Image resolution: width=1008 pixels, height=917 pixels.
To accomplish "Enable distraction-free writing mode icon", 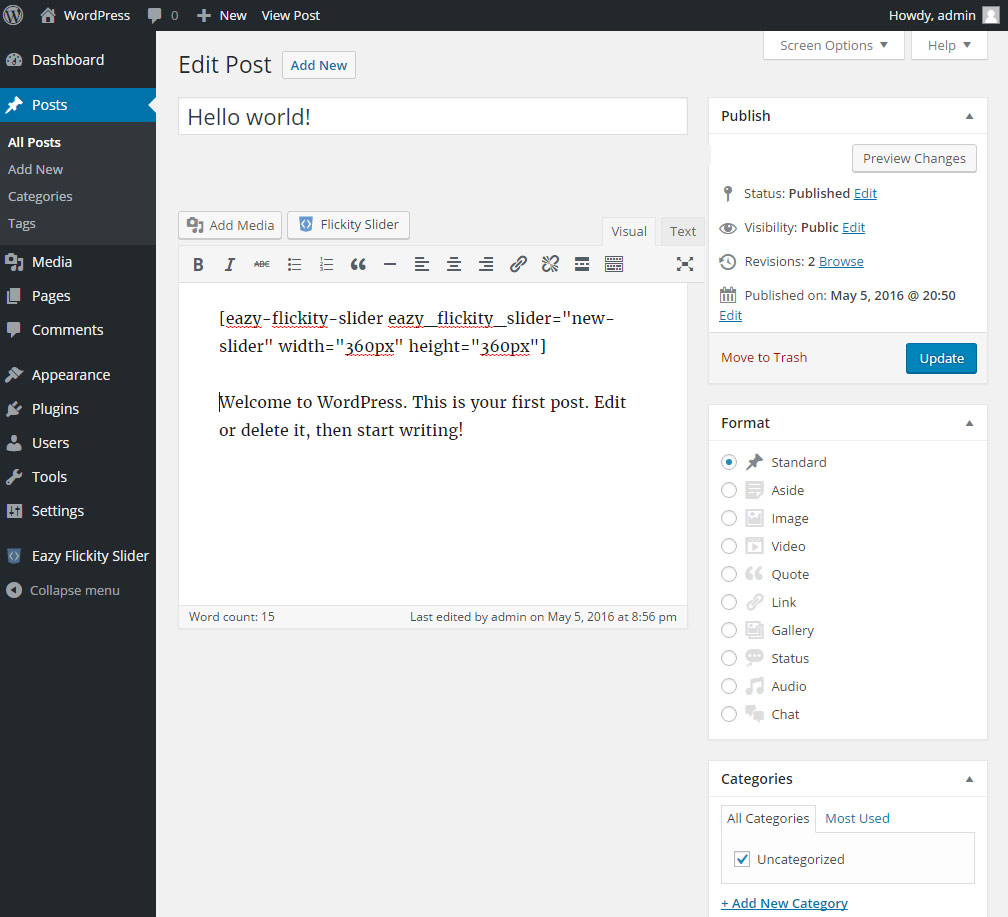I will click(684, 264).
